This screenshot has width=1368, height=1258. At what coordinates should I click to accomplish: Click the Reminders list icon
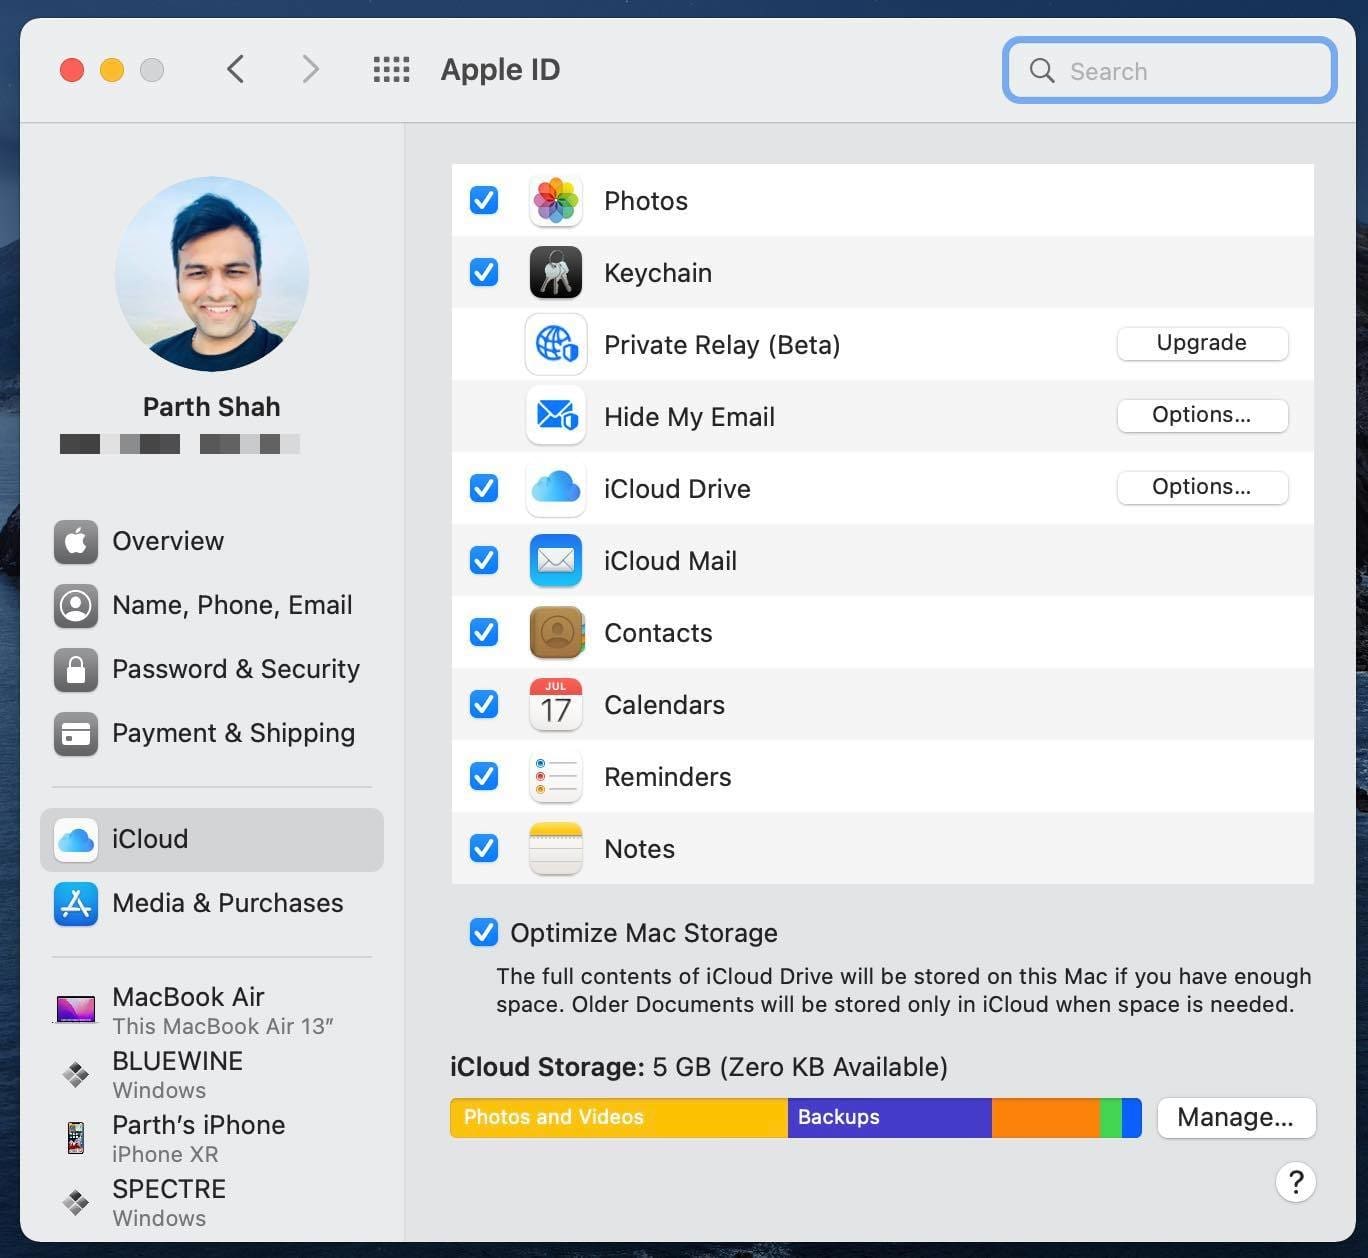click(556, 777)
